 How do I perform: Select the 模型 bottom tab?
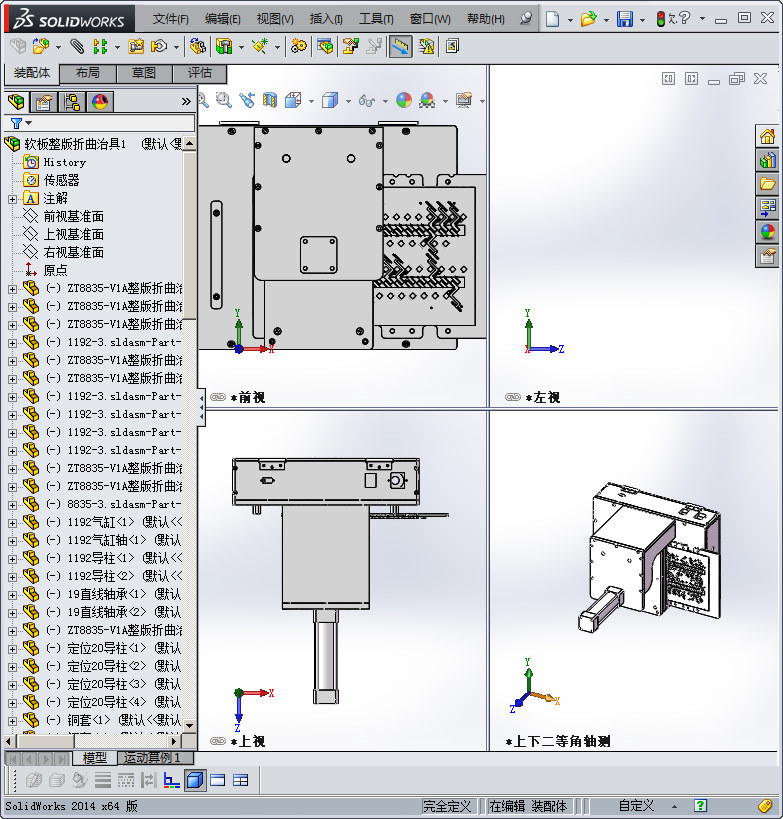(95, 757)
